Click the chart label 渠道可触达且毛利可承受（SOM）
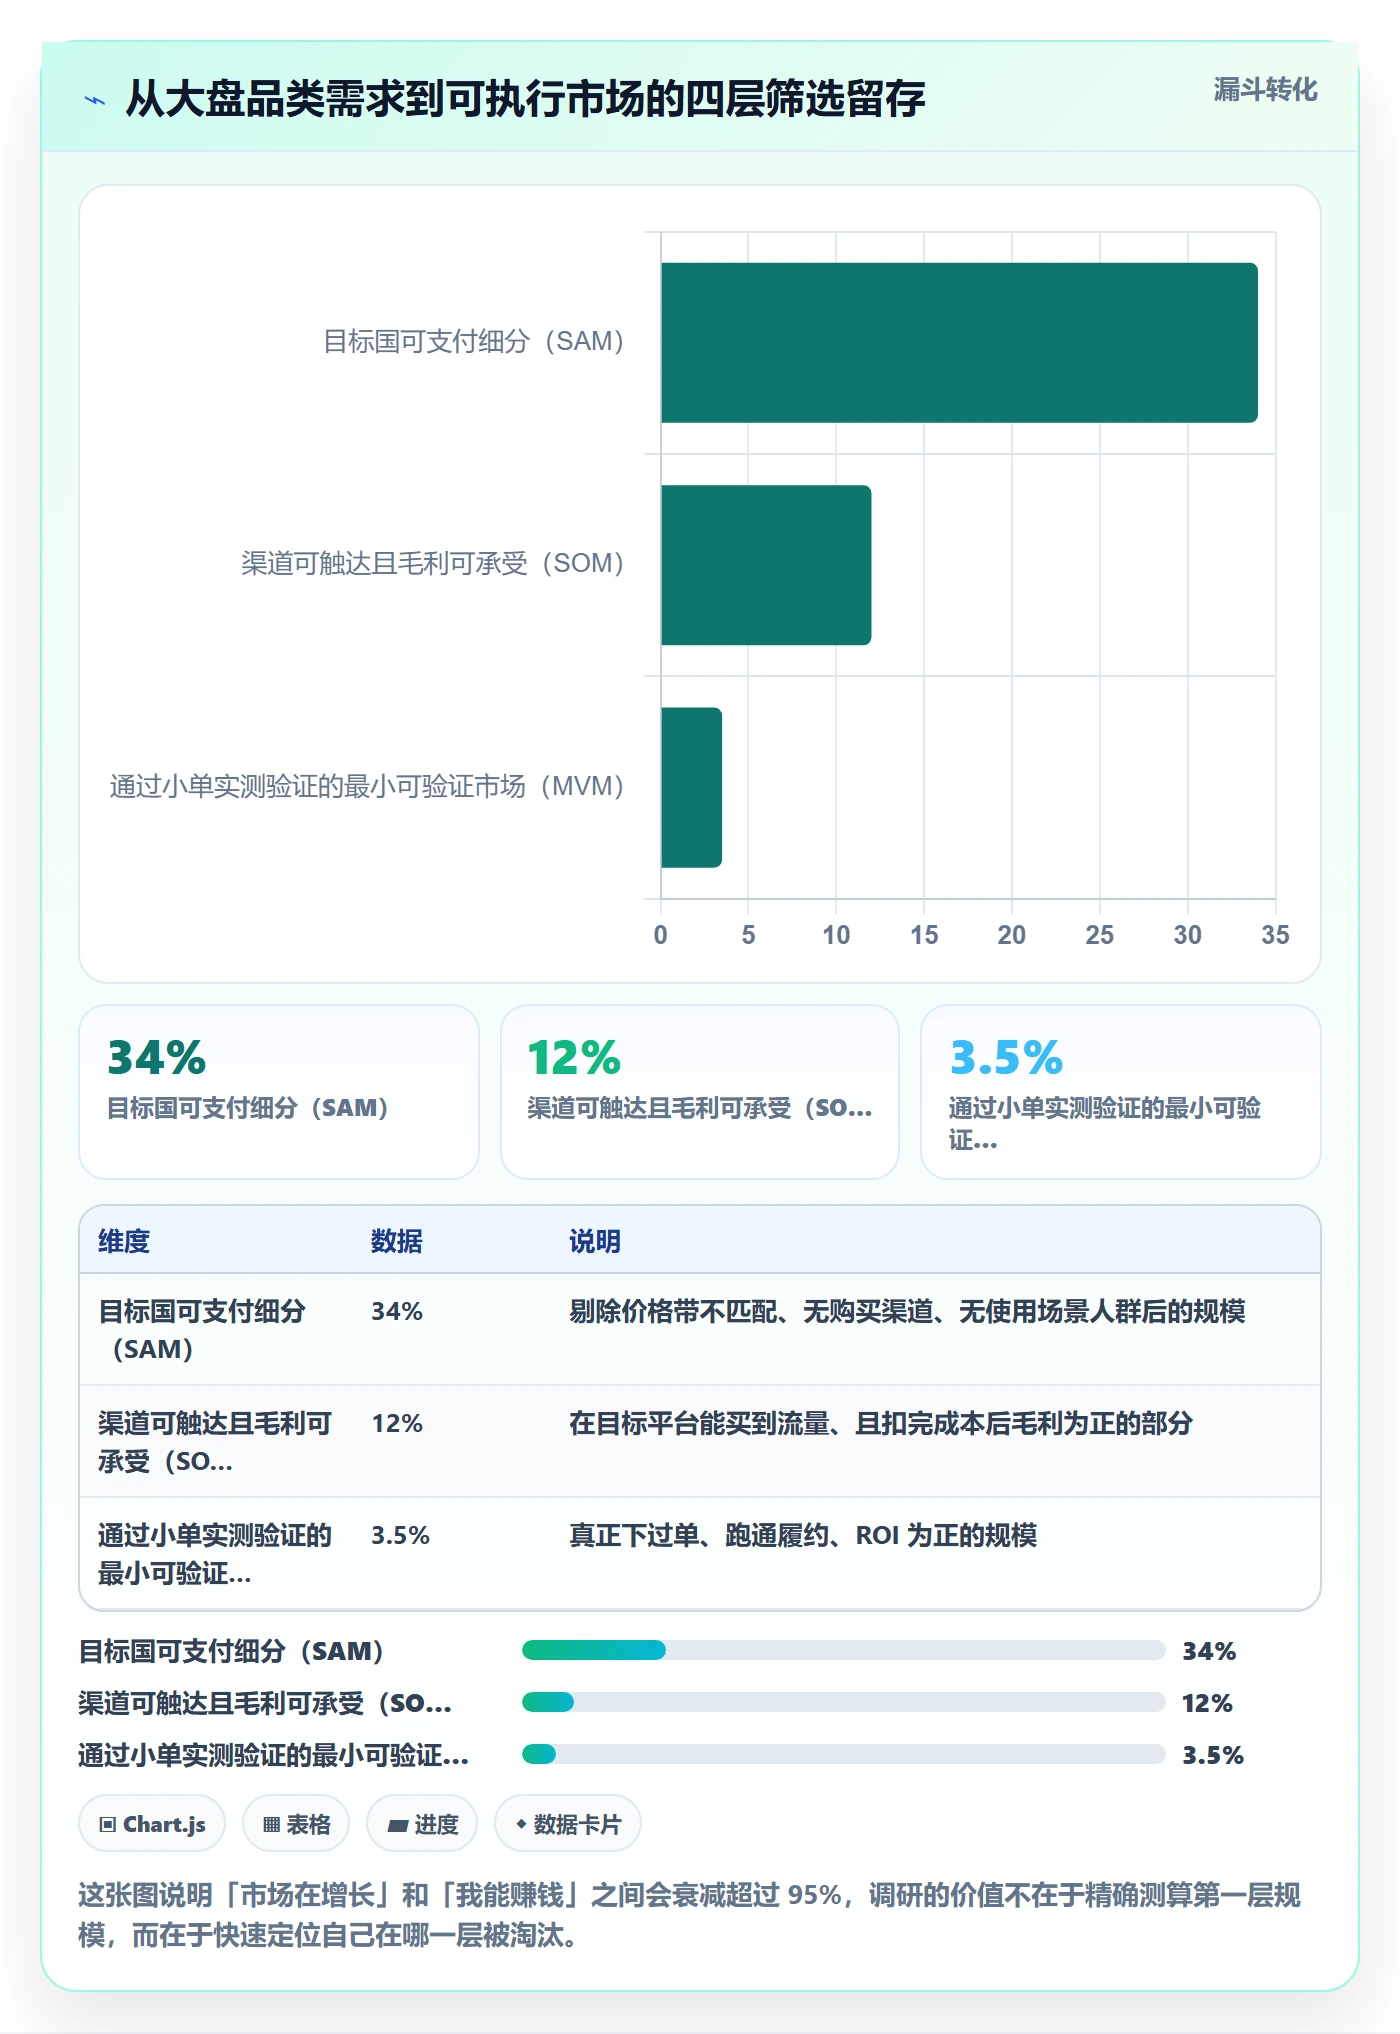The image size is (1400, 2034). [x=434, y=564]
